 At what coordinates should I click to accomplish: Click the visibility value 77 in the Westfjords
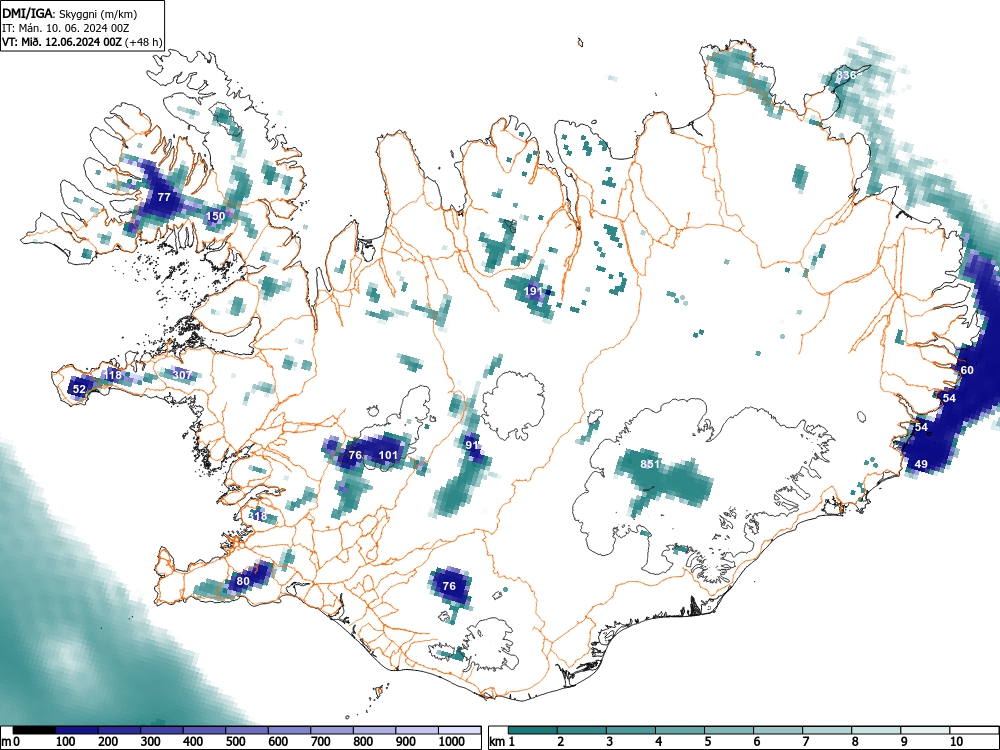tap(164, 197)
